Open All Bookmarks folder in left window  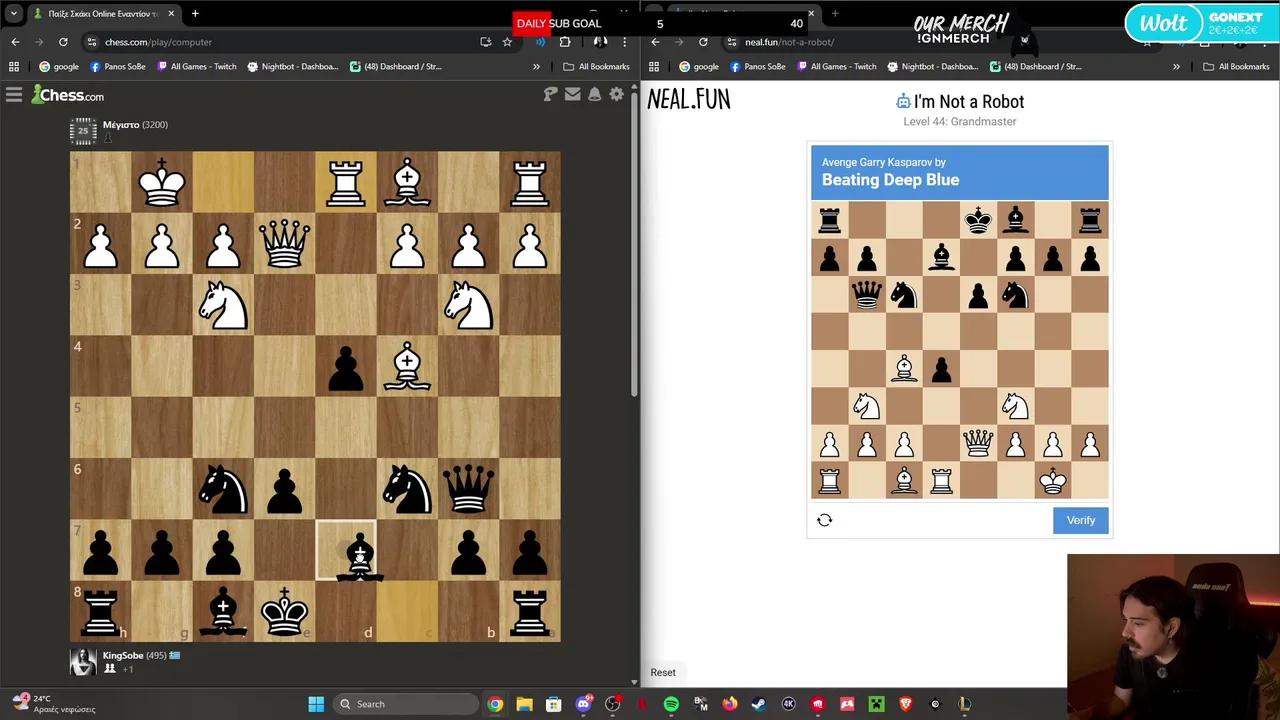[x=596, y=67]
